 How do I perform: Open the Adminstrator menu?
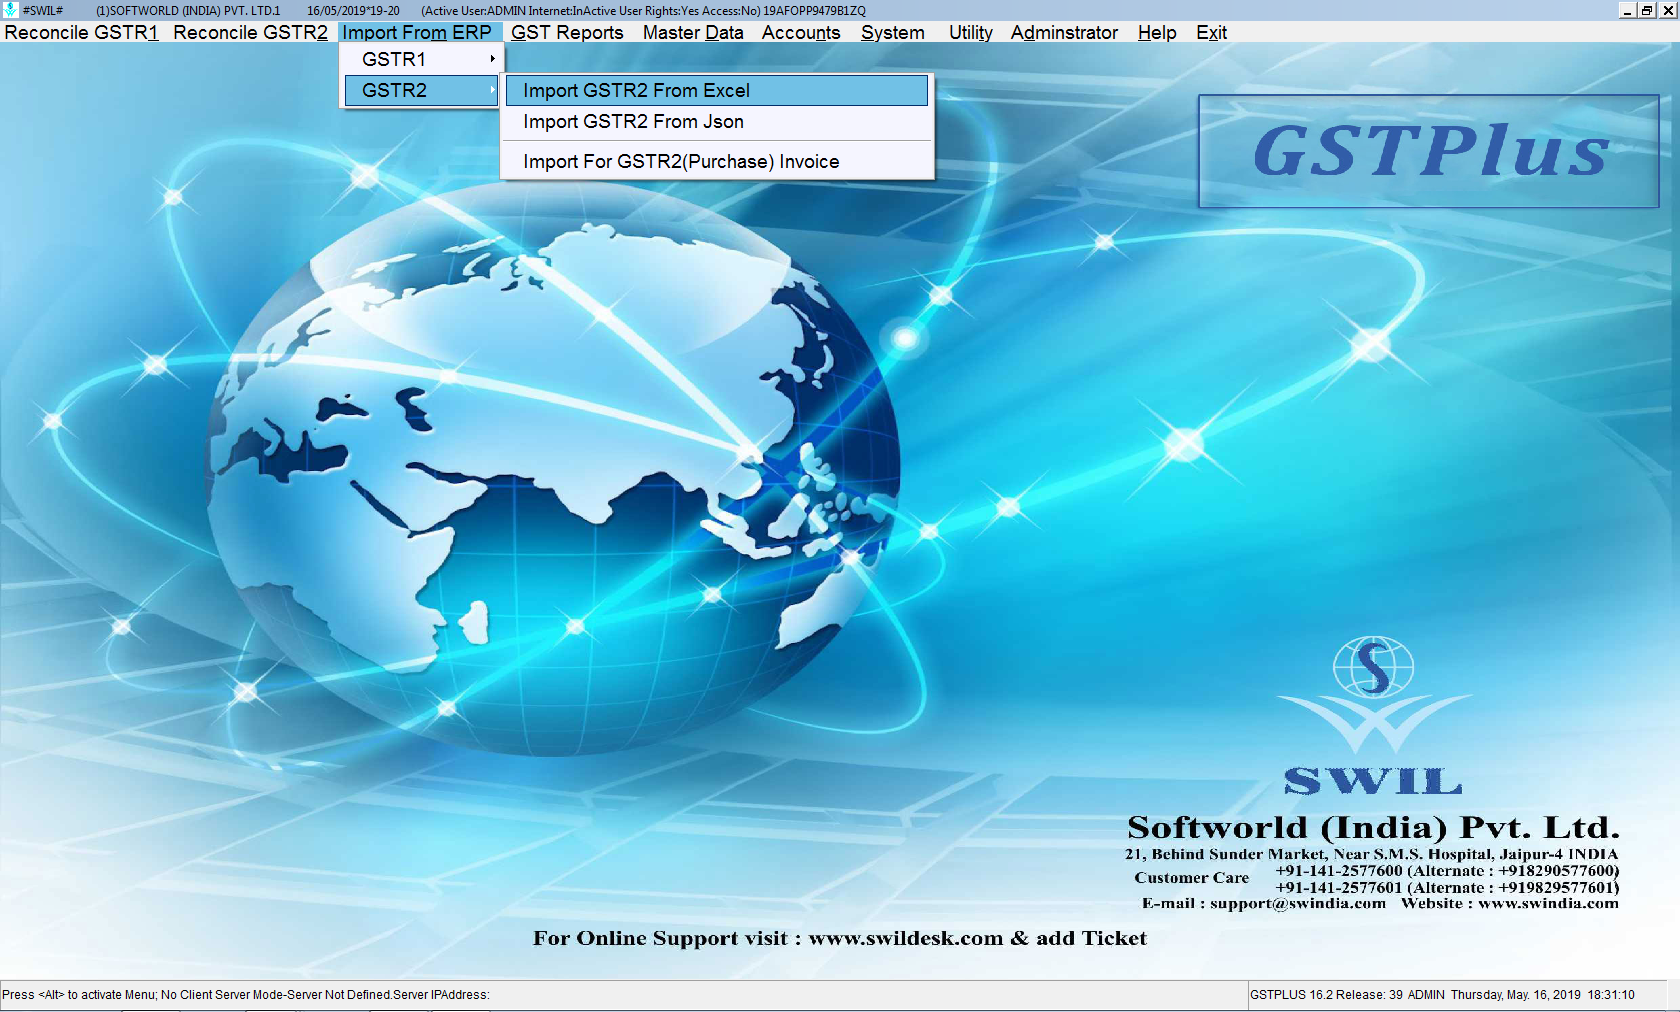(x=1064, y=32)
